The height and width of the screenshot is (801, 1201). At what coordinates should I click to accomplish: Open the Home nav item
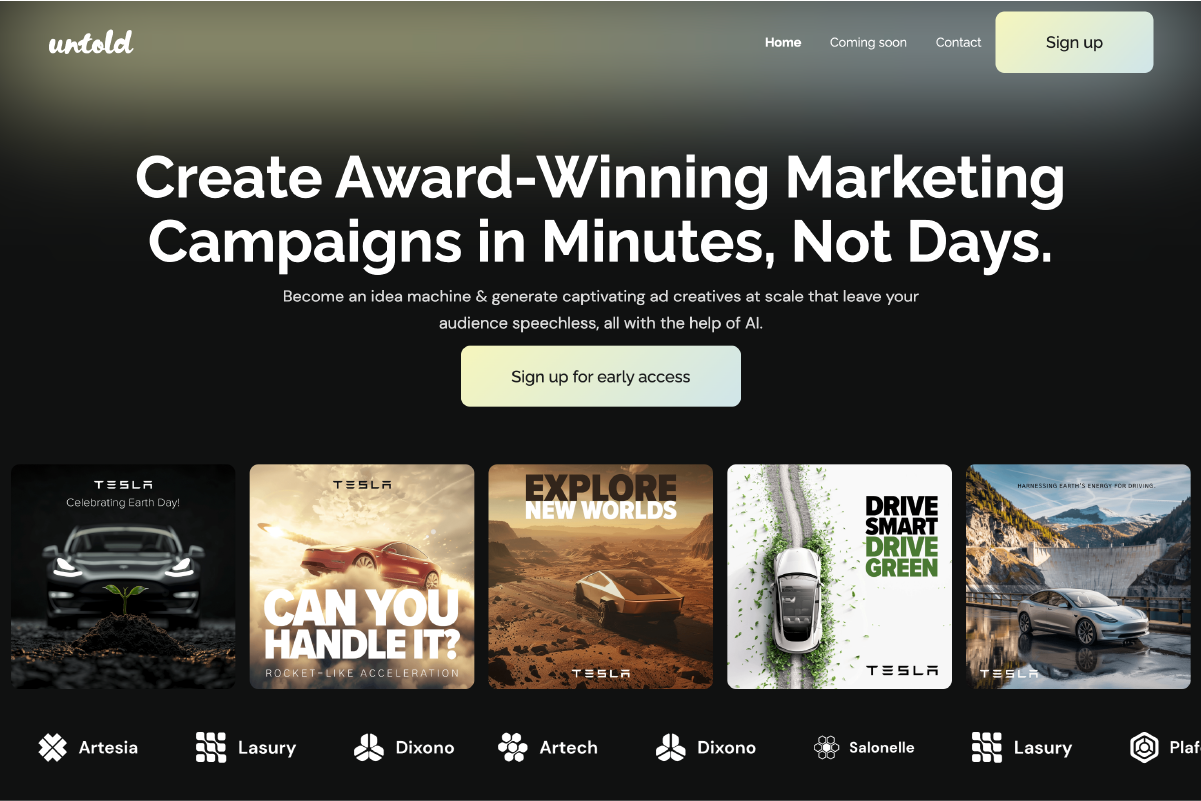pyautogui.click(x=783, y=42)
